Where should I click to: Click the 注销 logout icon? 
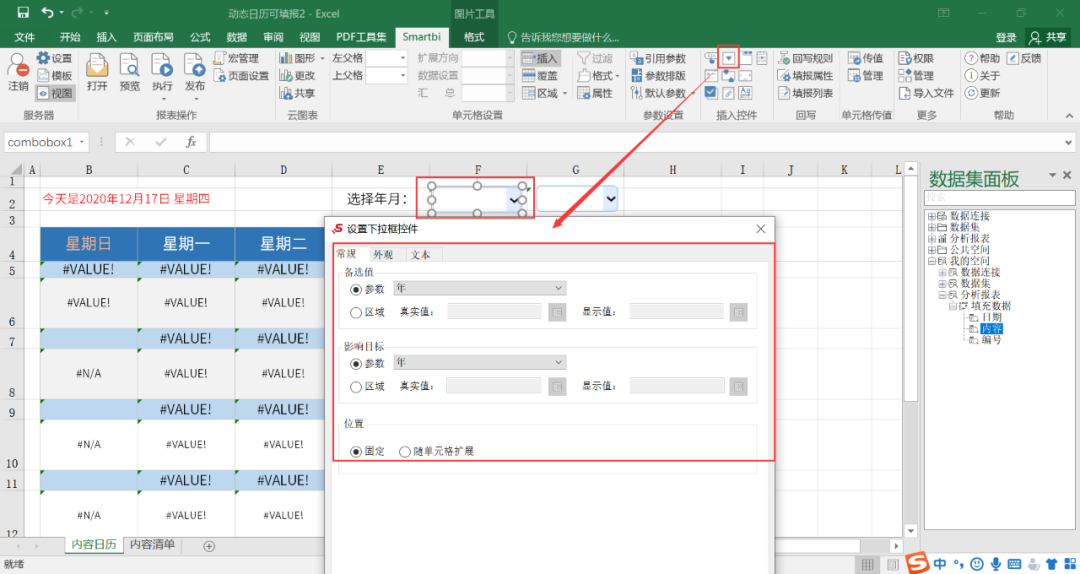tap(18, 72)
